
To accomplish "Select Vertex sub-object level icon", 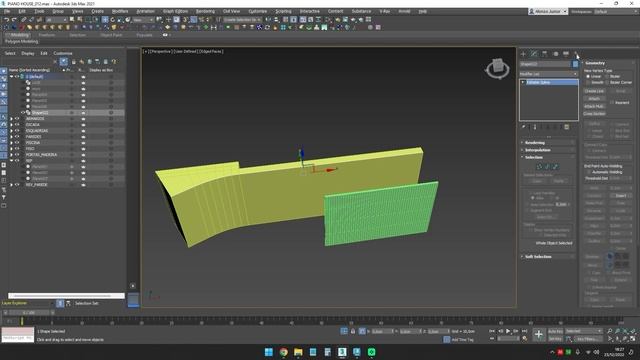I will click(x=540, y=167).
